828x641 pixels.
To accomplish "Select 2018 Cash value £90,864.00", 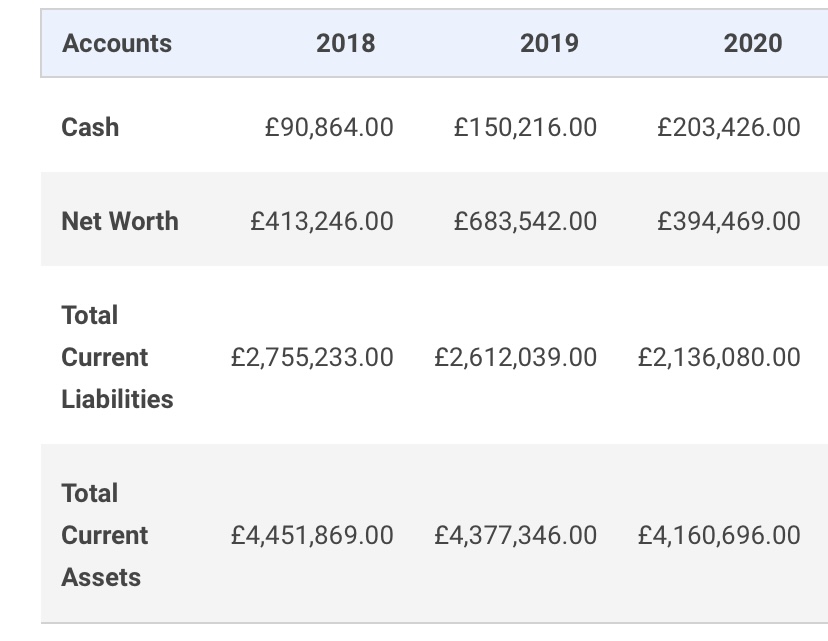I will [329, 127].
